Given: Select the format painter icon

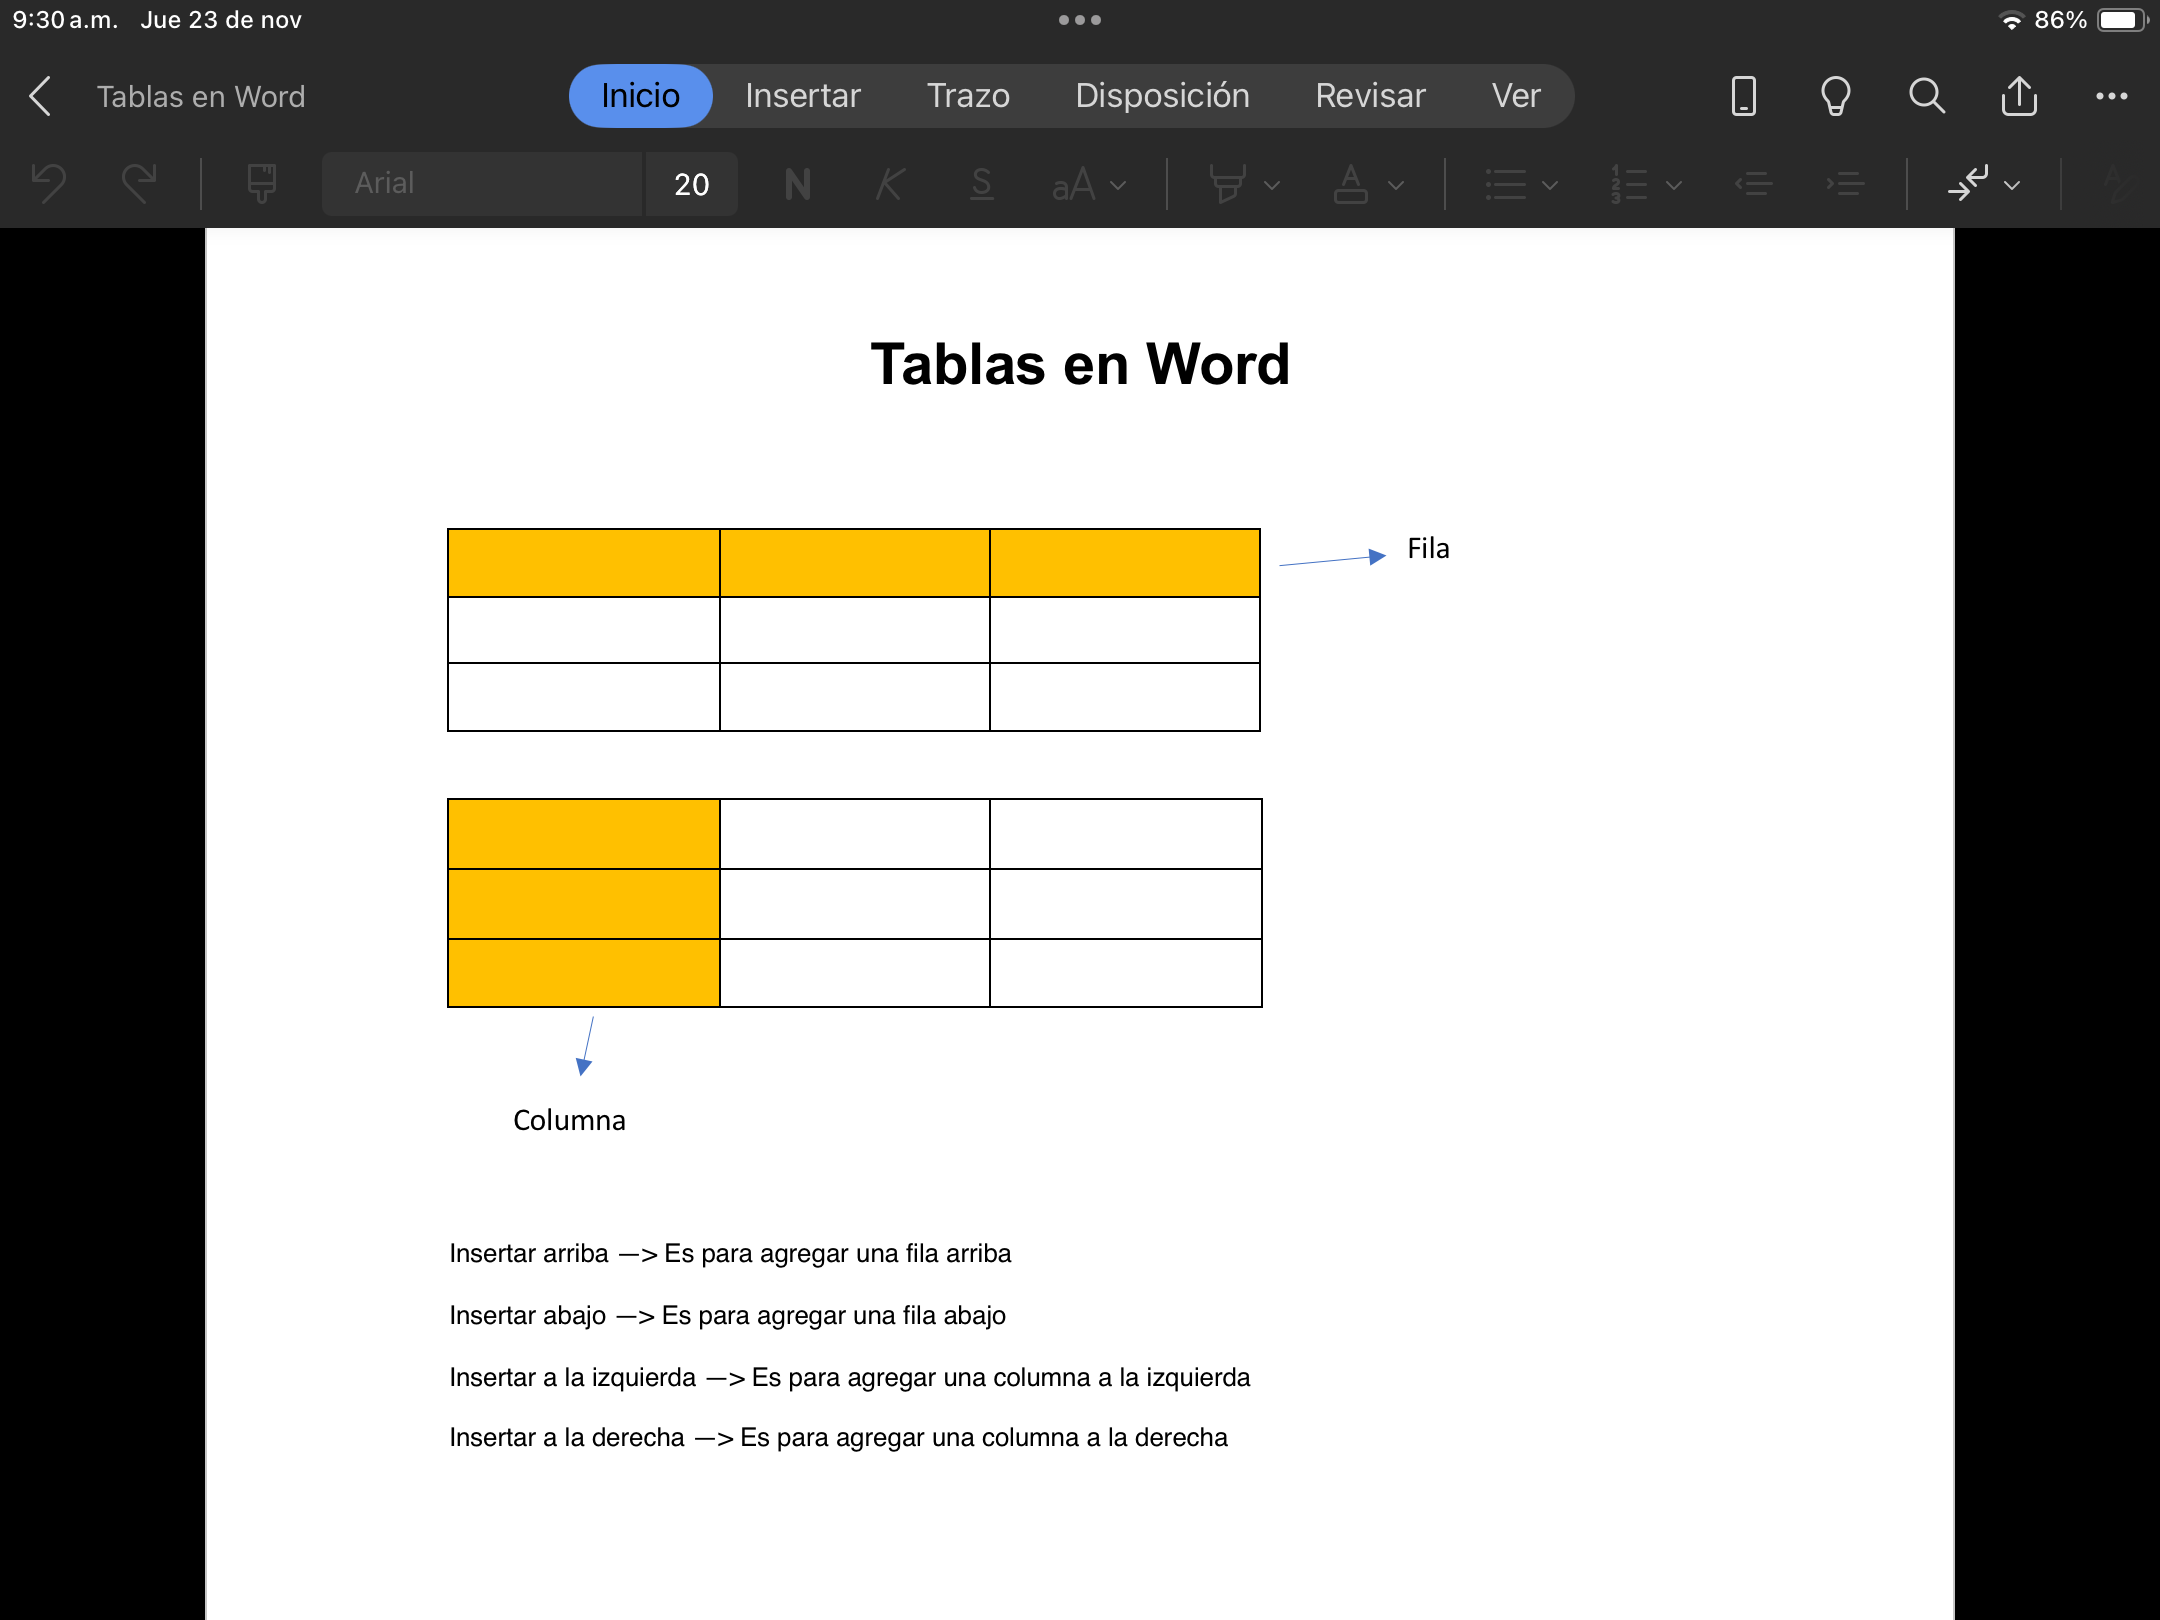Looking at the screenshot, I should pos(261,184).
